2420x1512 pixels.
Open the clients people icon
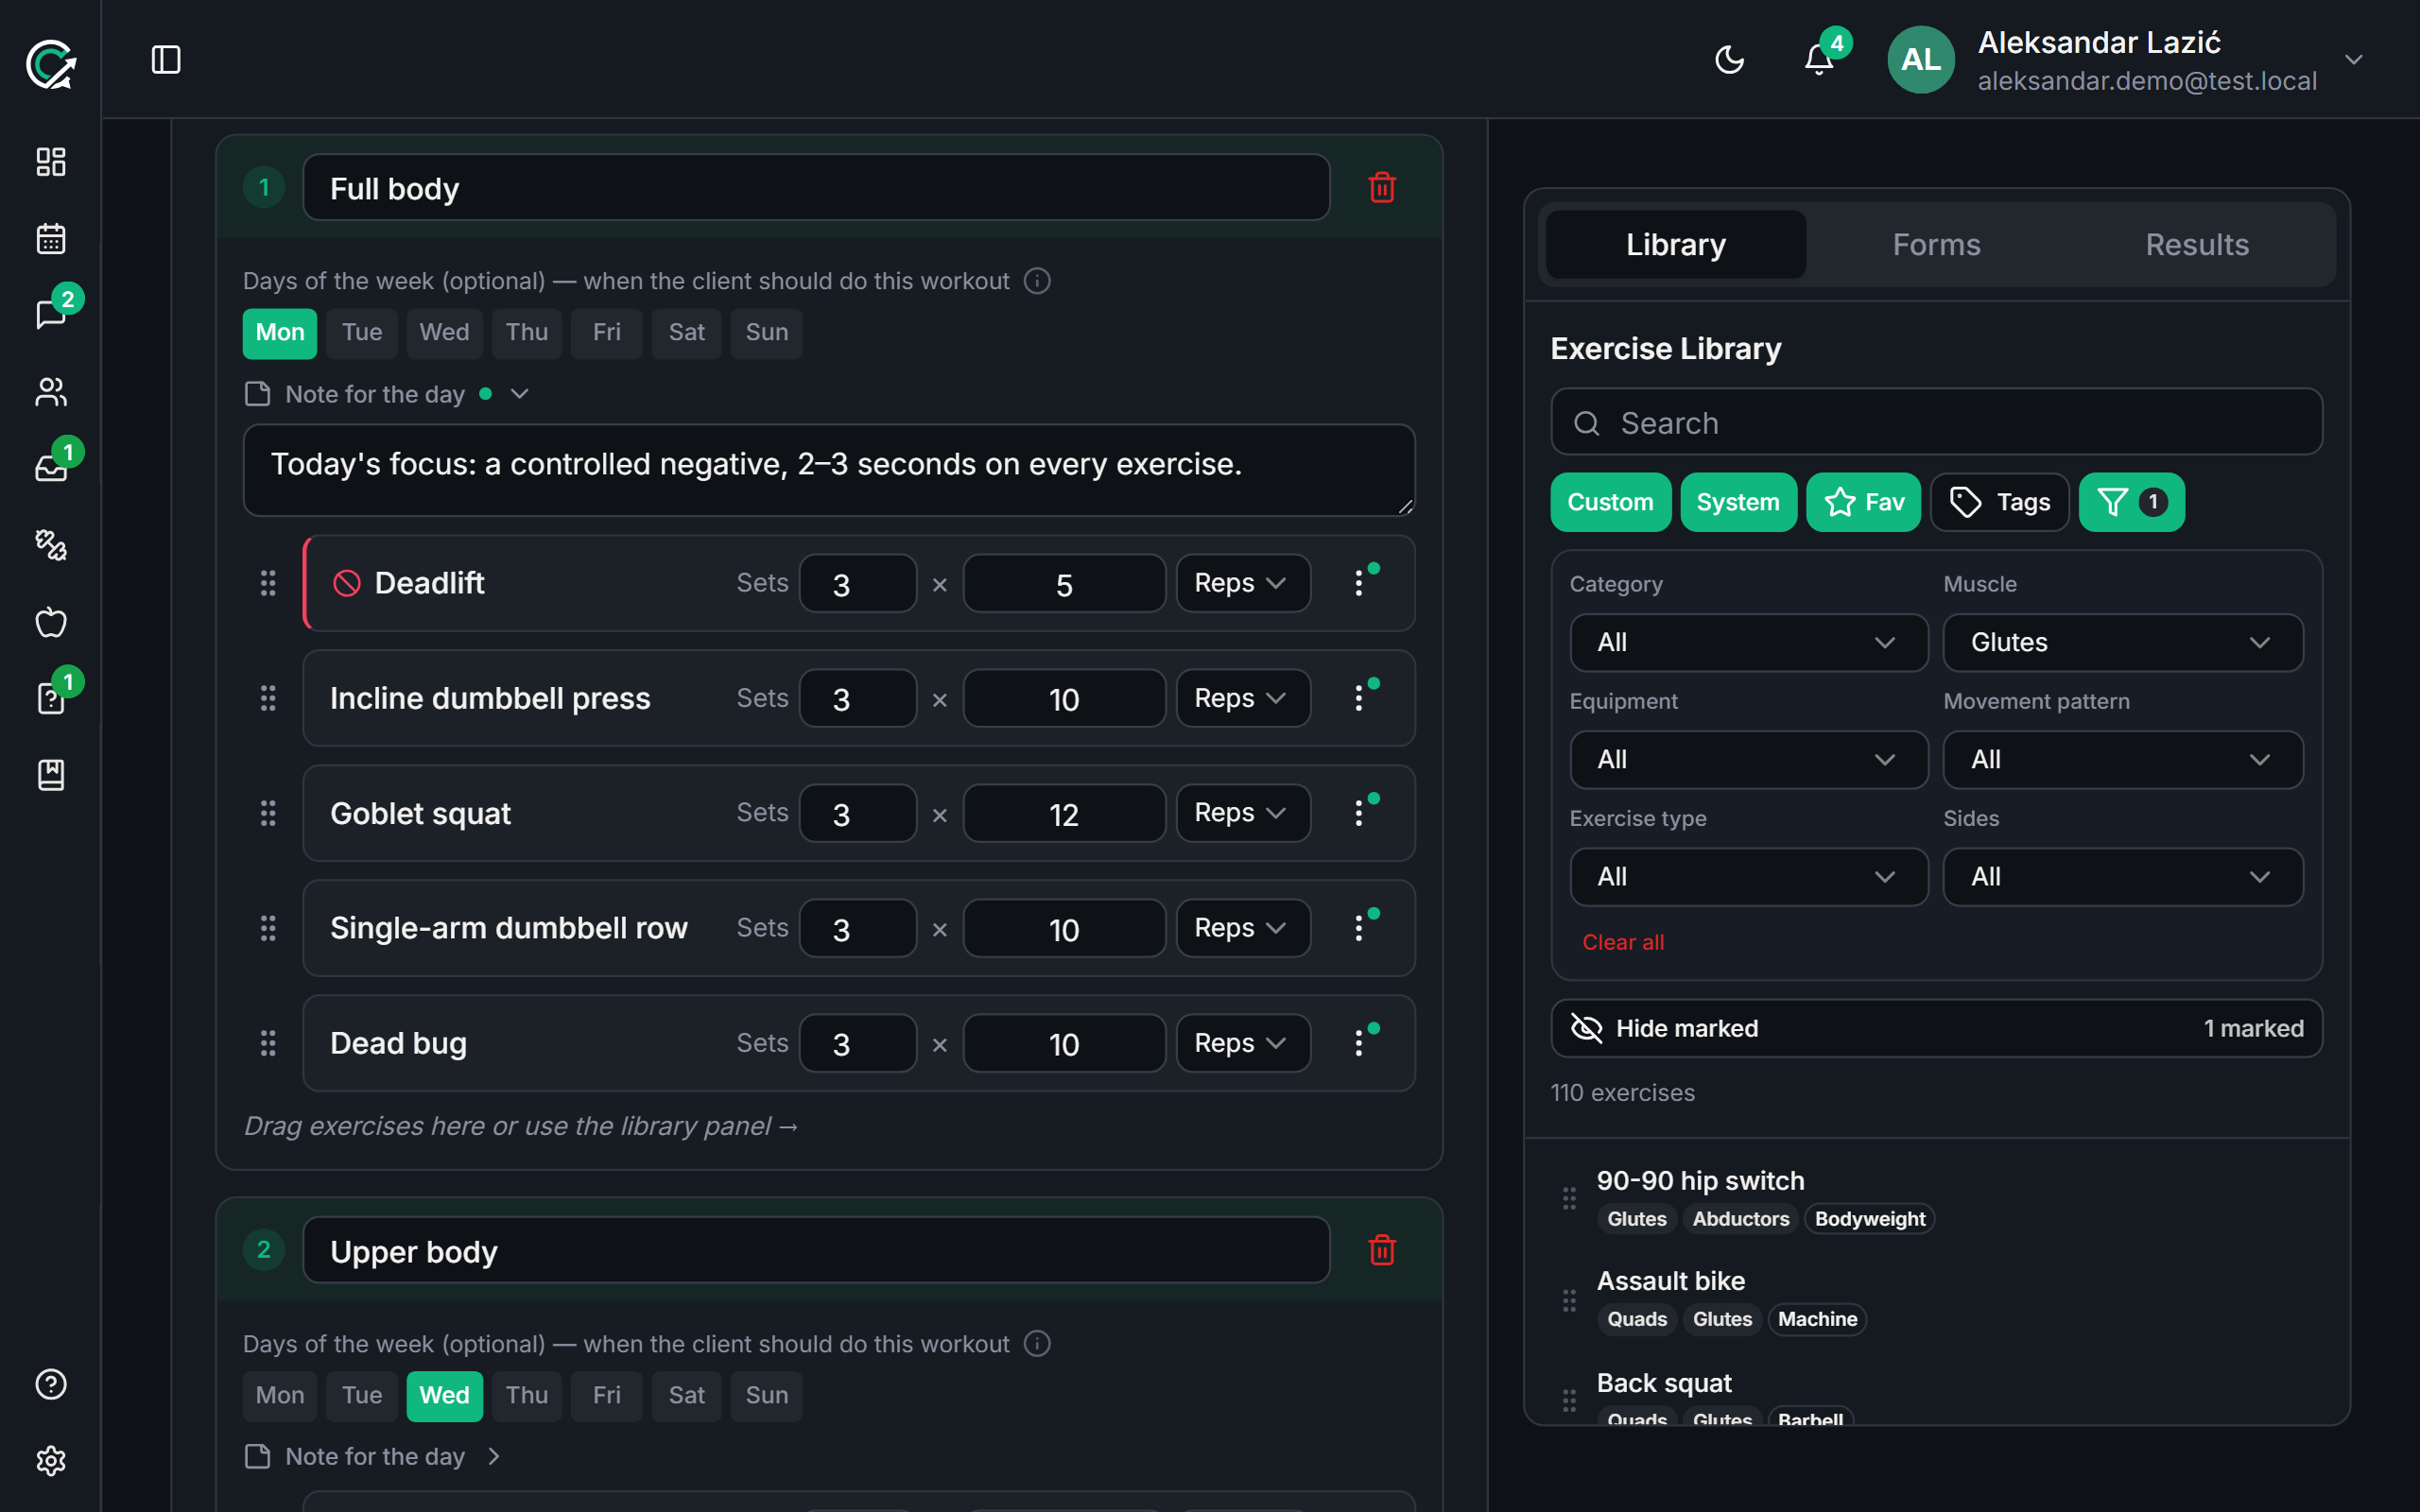click(x=51, y=392)
